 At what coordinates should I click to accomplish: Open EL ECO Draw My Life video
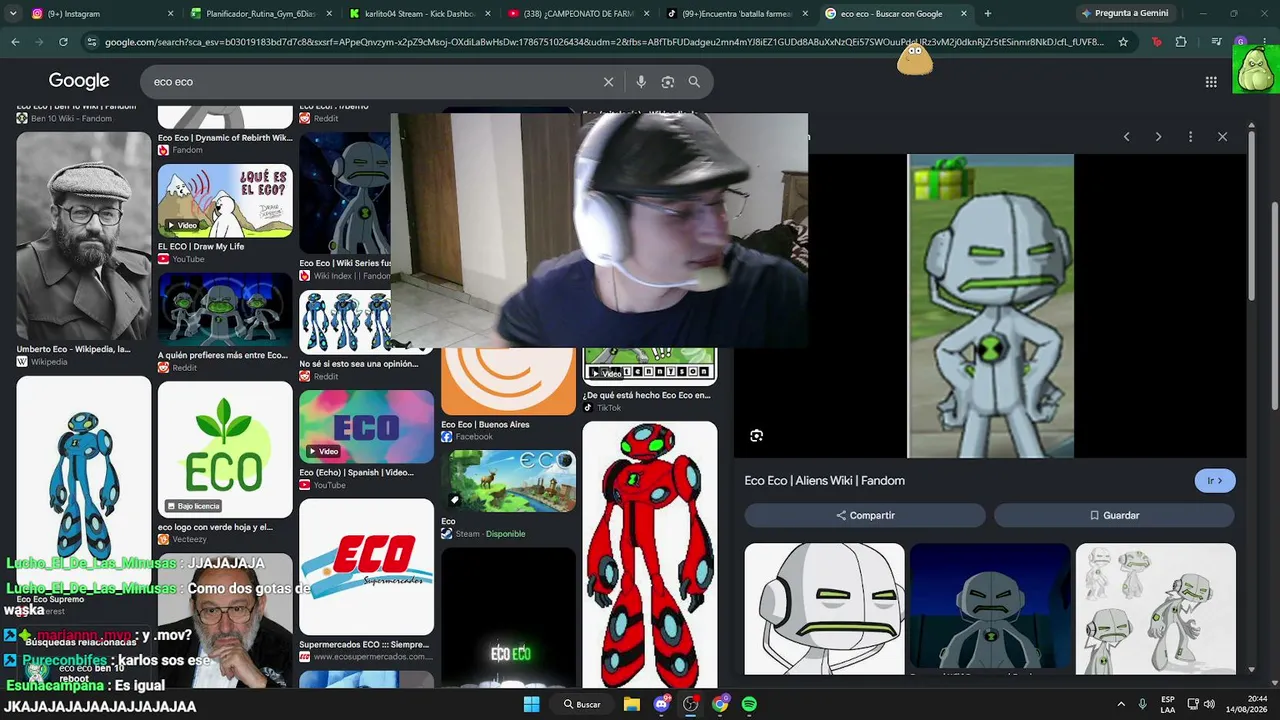tap(225, 201)
